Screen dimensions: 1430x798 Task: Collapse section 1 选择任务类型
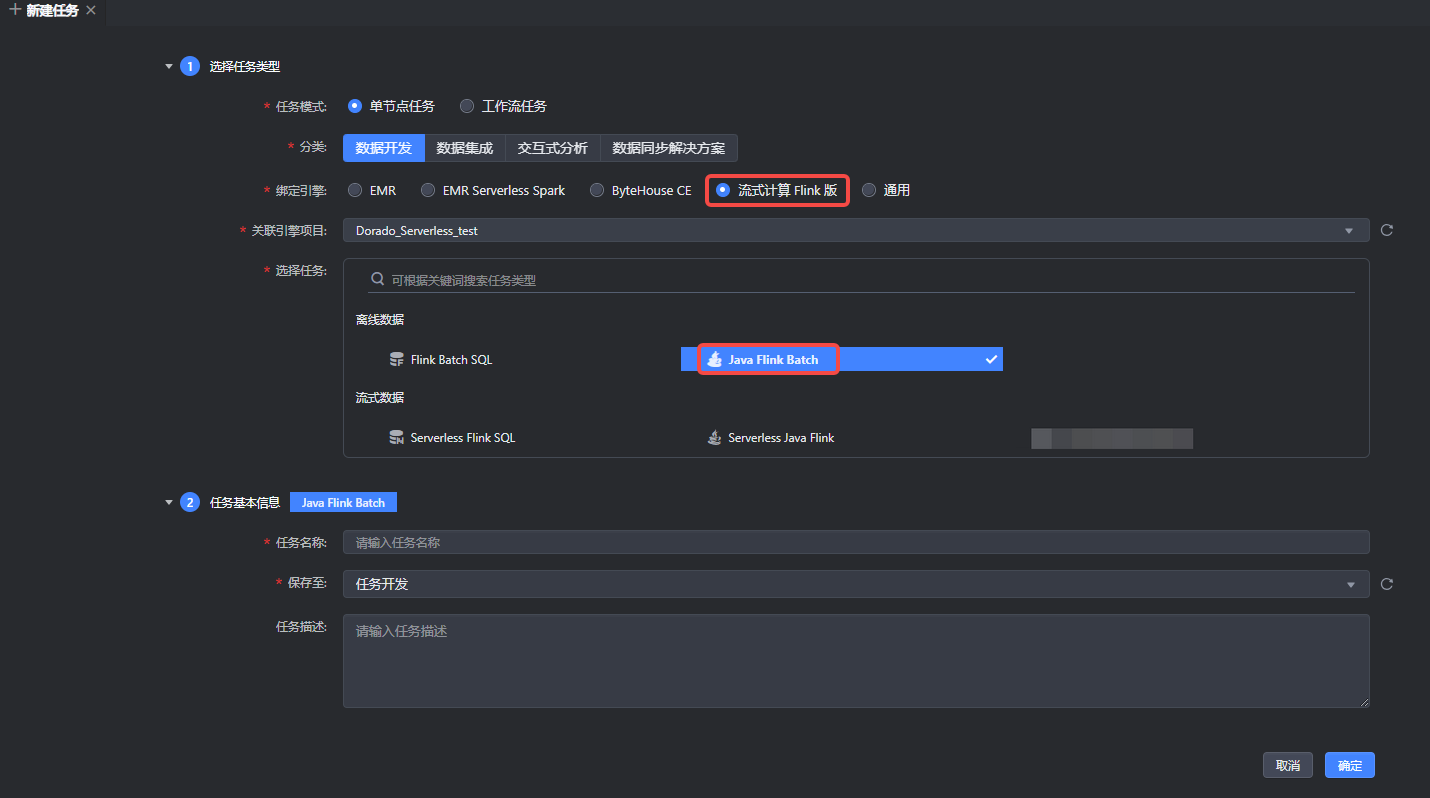tap(168, 67)
